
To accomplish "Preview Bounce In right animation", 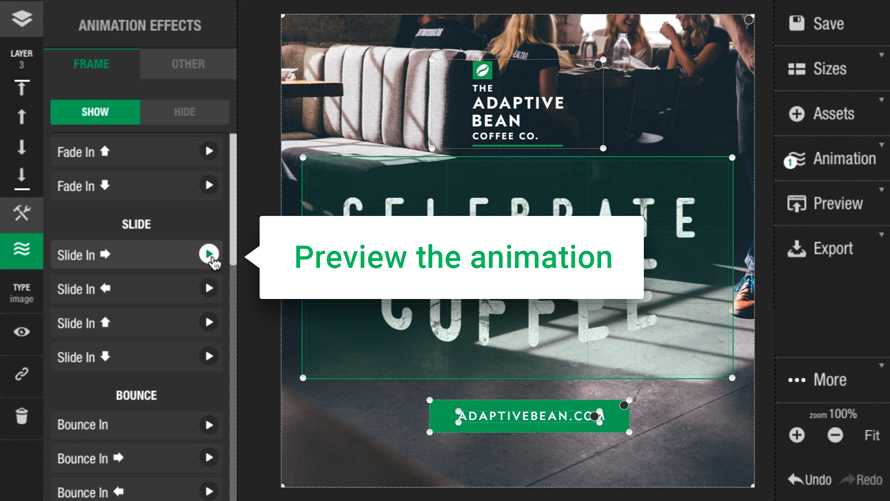I will 209,458.
